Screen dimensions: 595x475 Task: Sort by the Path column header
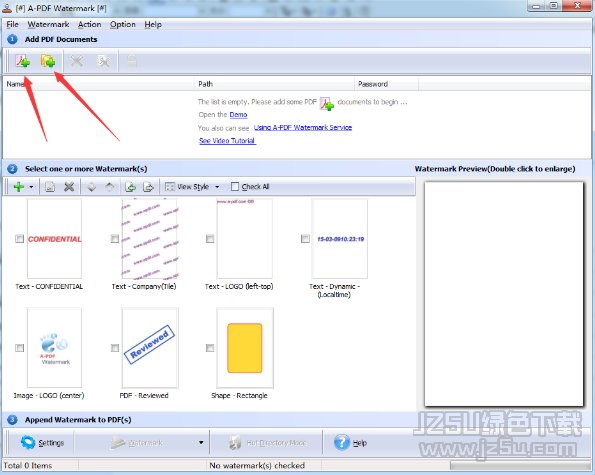275,84
